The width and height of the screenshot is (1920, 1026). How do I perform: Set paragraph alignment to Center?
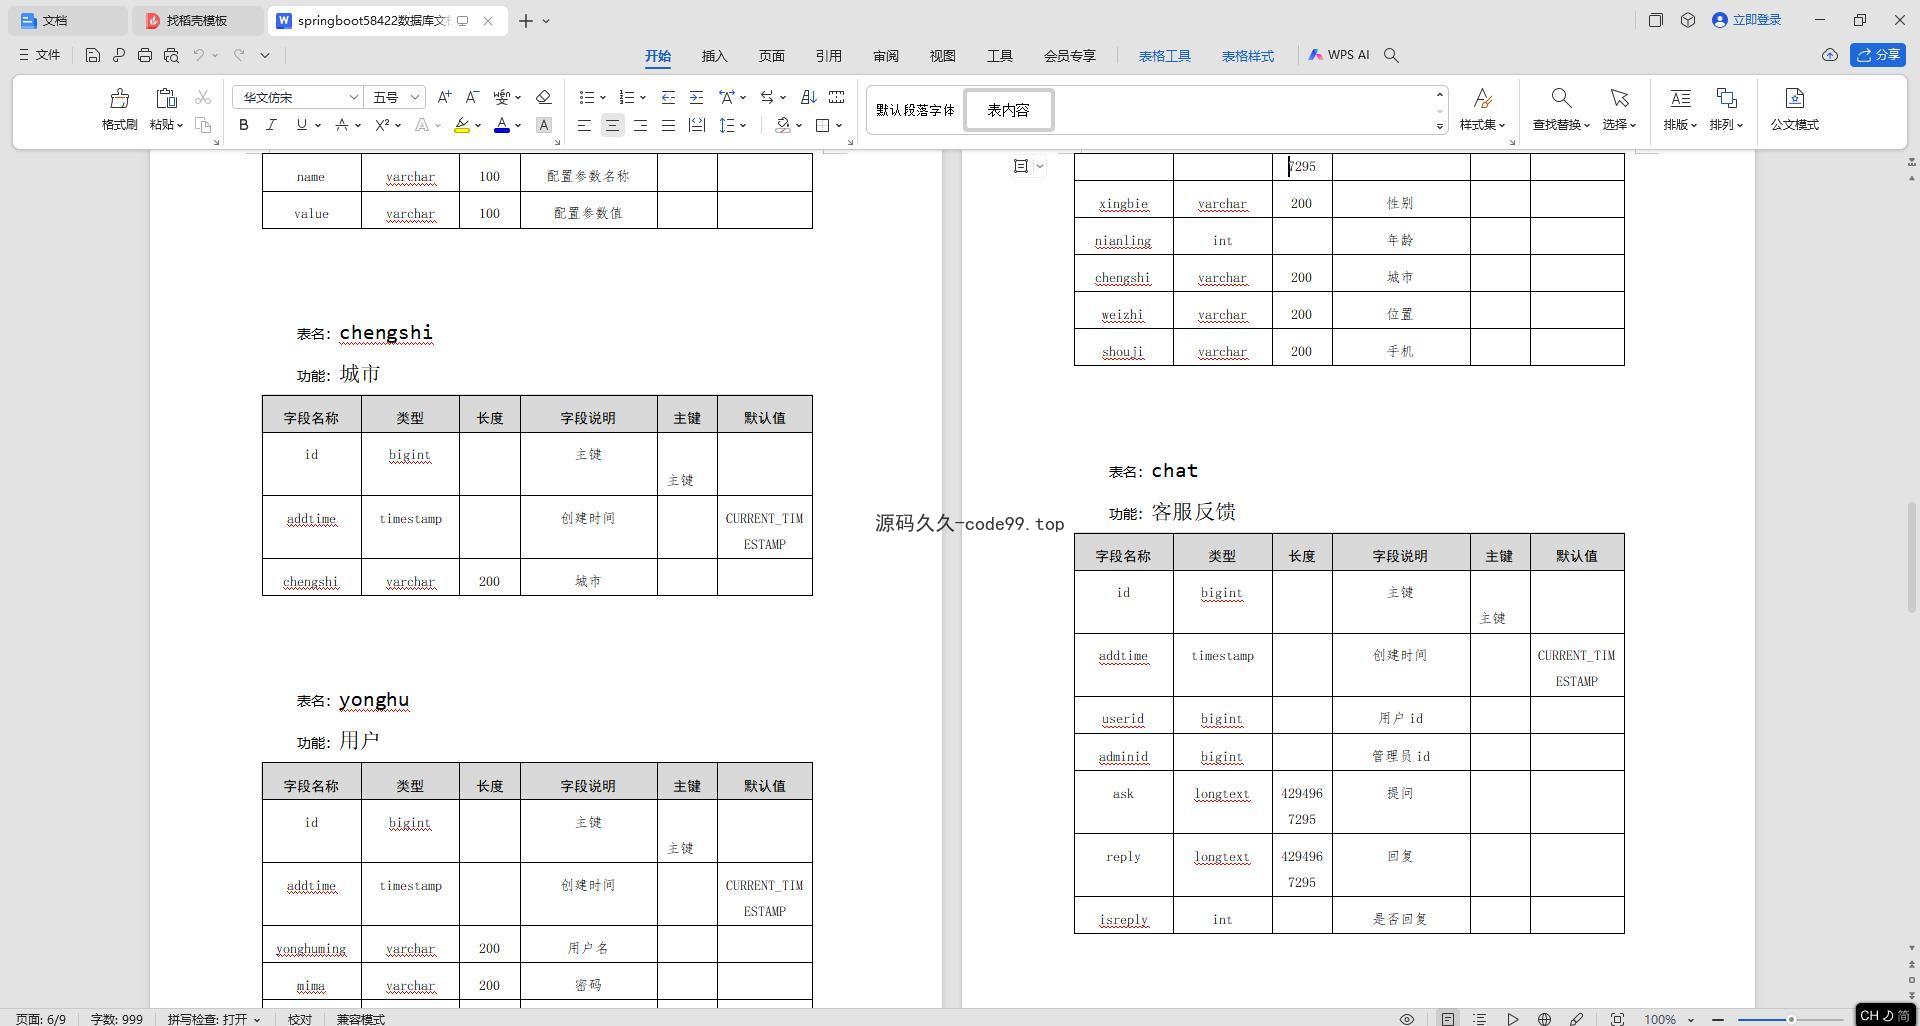click(612, 125)
